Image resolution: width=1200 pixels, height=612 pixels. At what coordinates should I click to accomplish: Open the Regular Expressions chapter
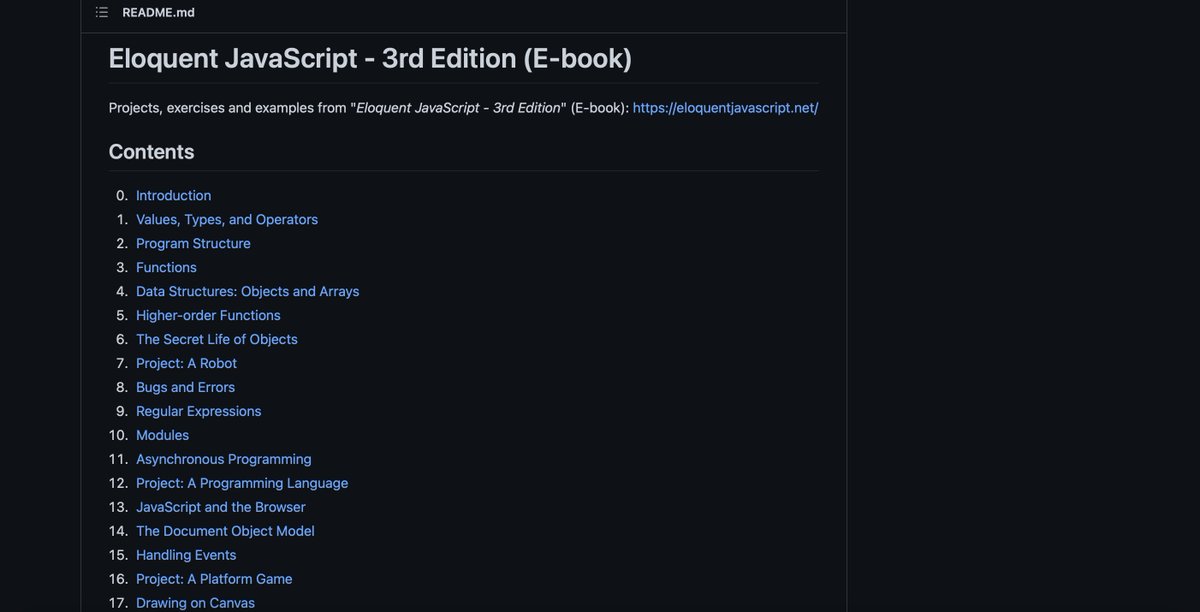click(199, 411)
